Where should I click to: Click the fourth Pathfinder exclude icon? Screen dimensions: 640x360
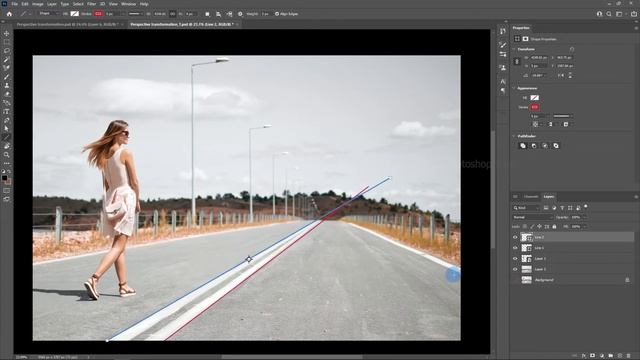[556, 146]
